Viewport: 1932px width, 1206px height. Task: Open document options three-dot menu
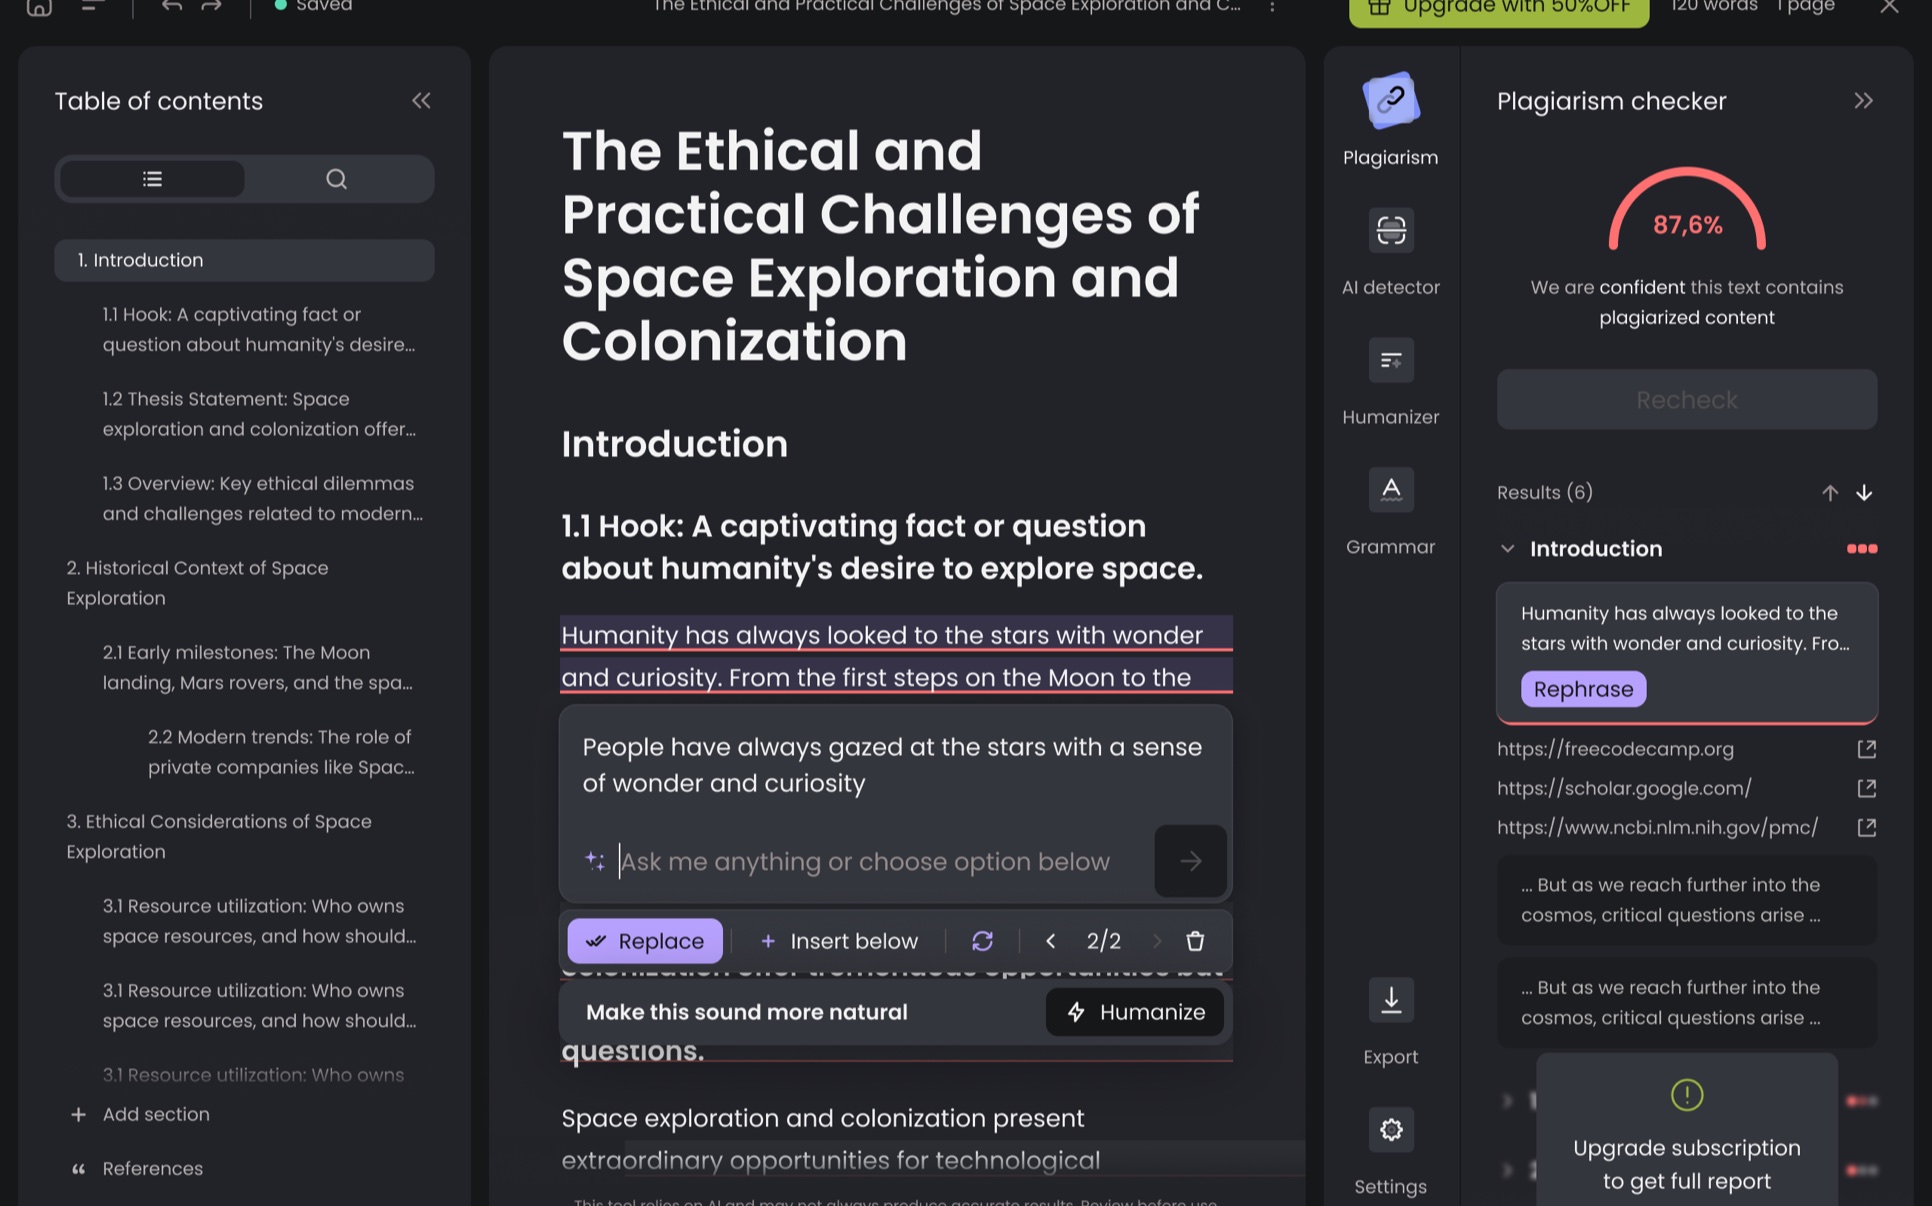1272,7
